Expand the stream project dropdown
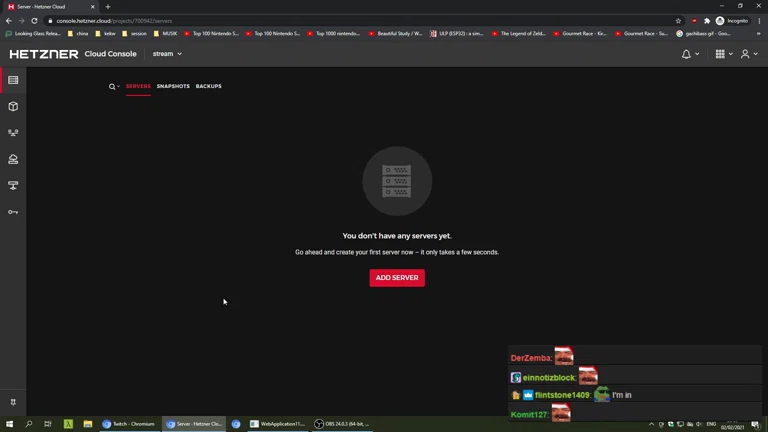Viewport: 768px width, 432px height. (x=167, y=54)
